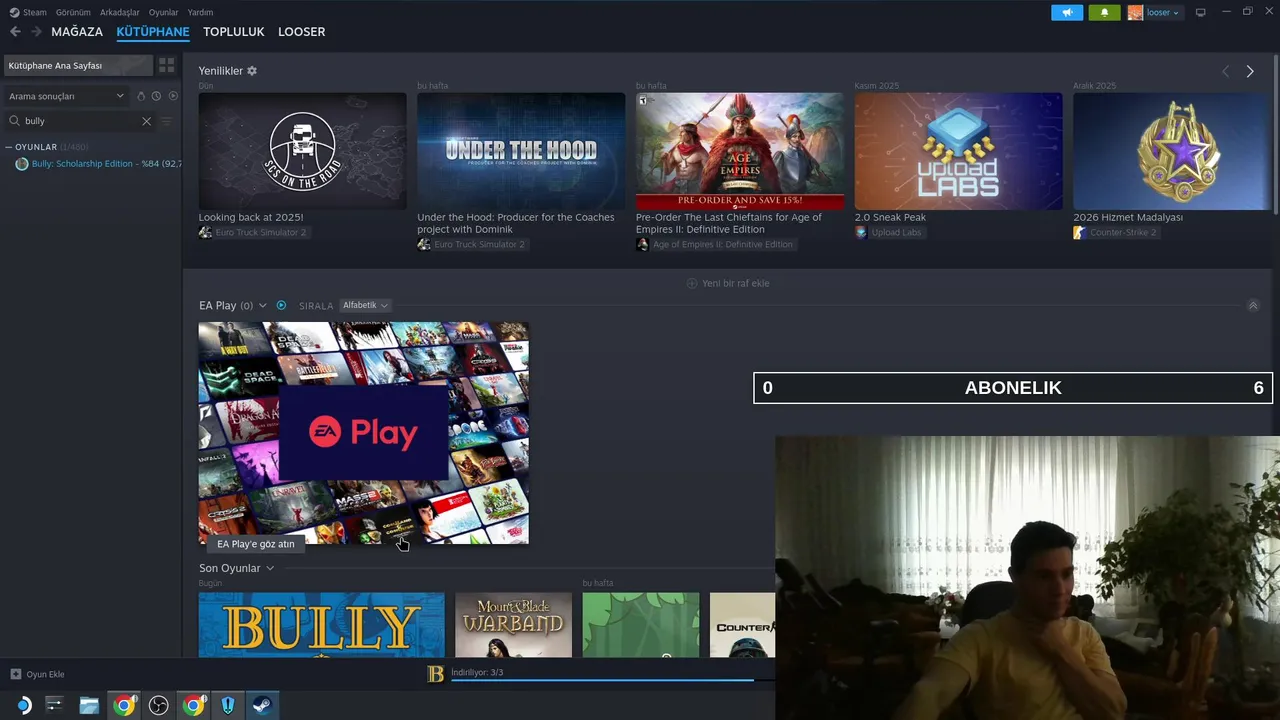Click the Linux penguin filter icon
1280x720 pixels.
pyautogui.click(x=141, y=96)
